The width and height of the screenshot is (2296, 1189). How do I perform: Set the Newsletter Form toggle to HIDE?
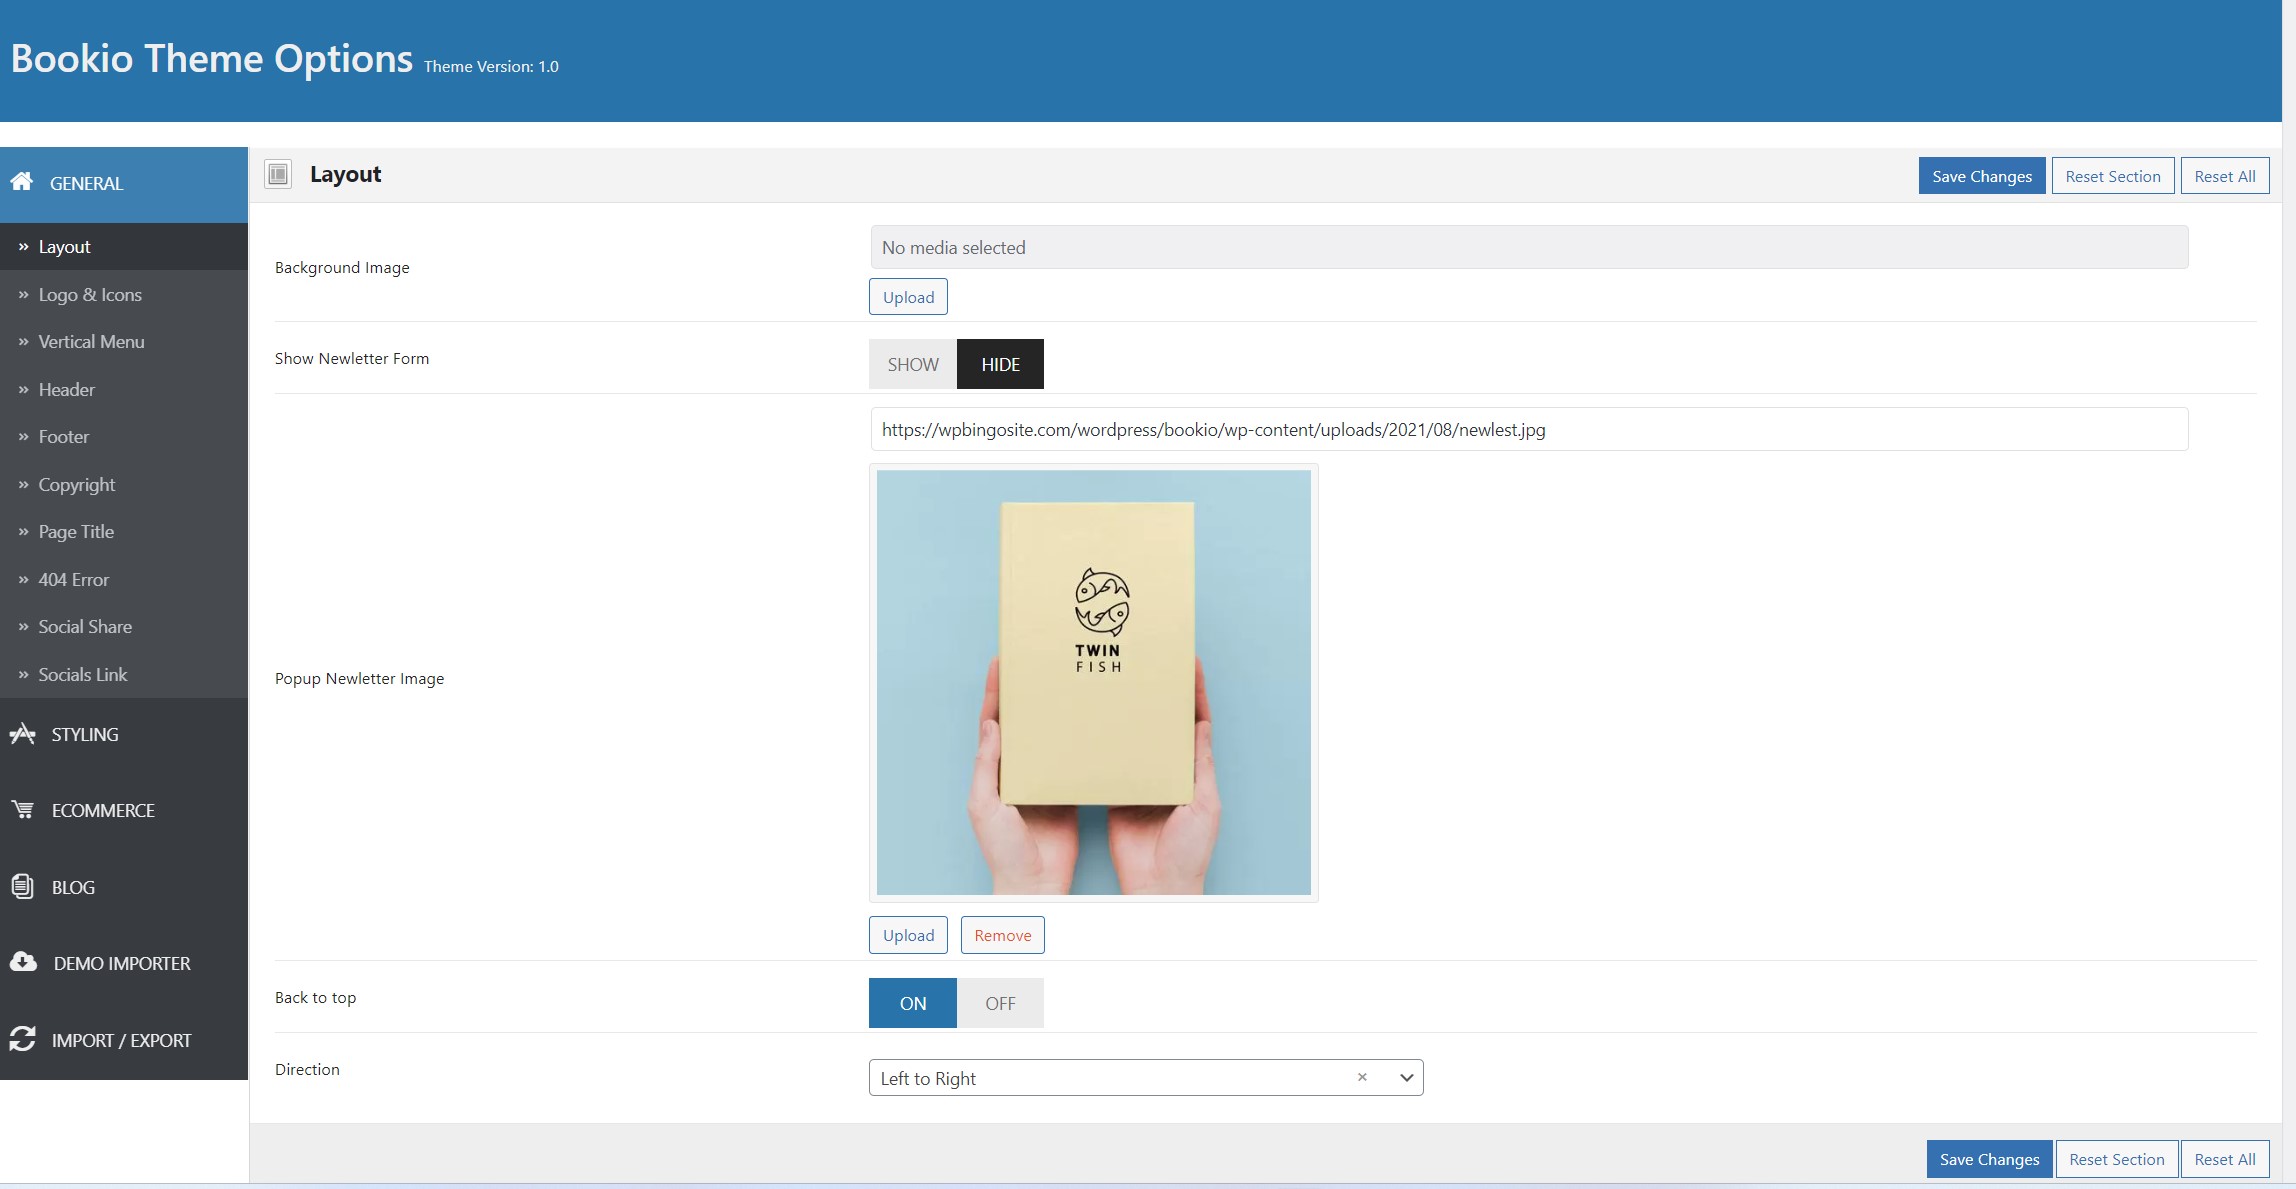click(1000, 364)
